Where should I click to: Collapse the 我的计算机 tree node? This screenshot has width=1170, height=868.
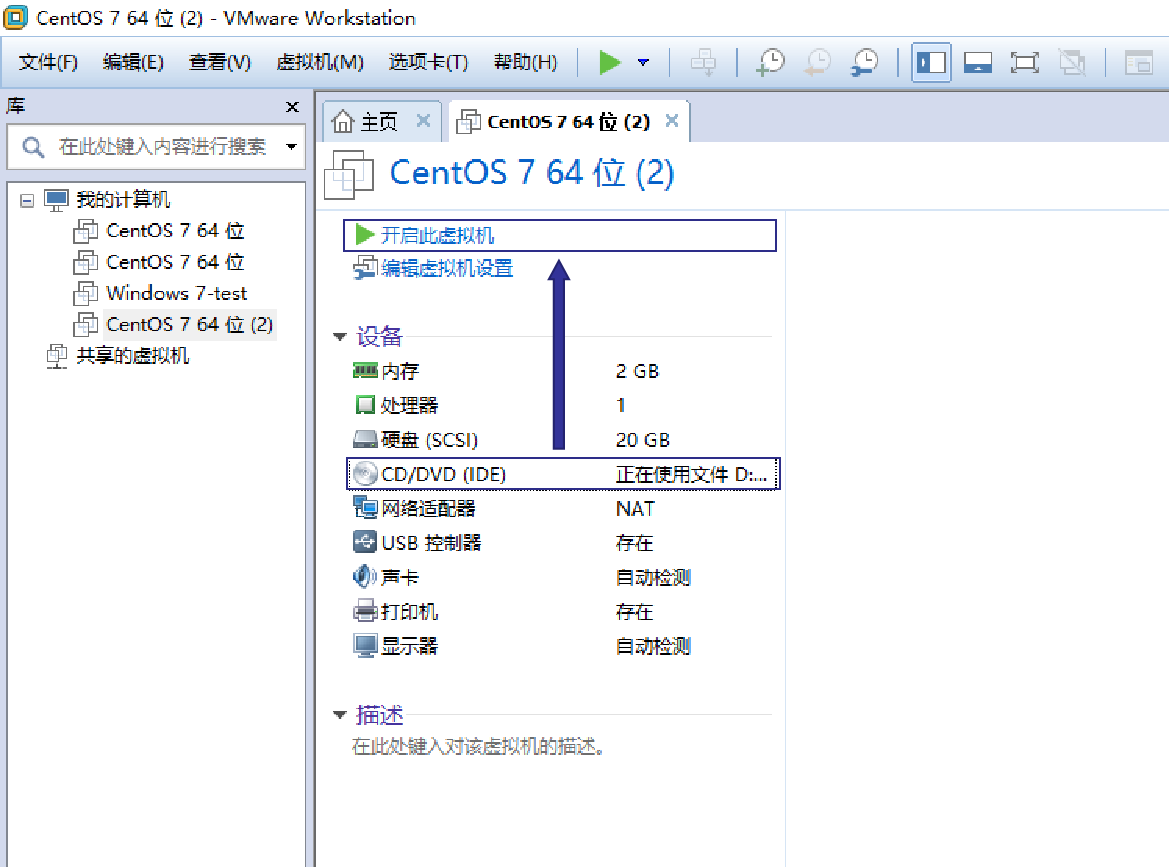coord(27,200)
